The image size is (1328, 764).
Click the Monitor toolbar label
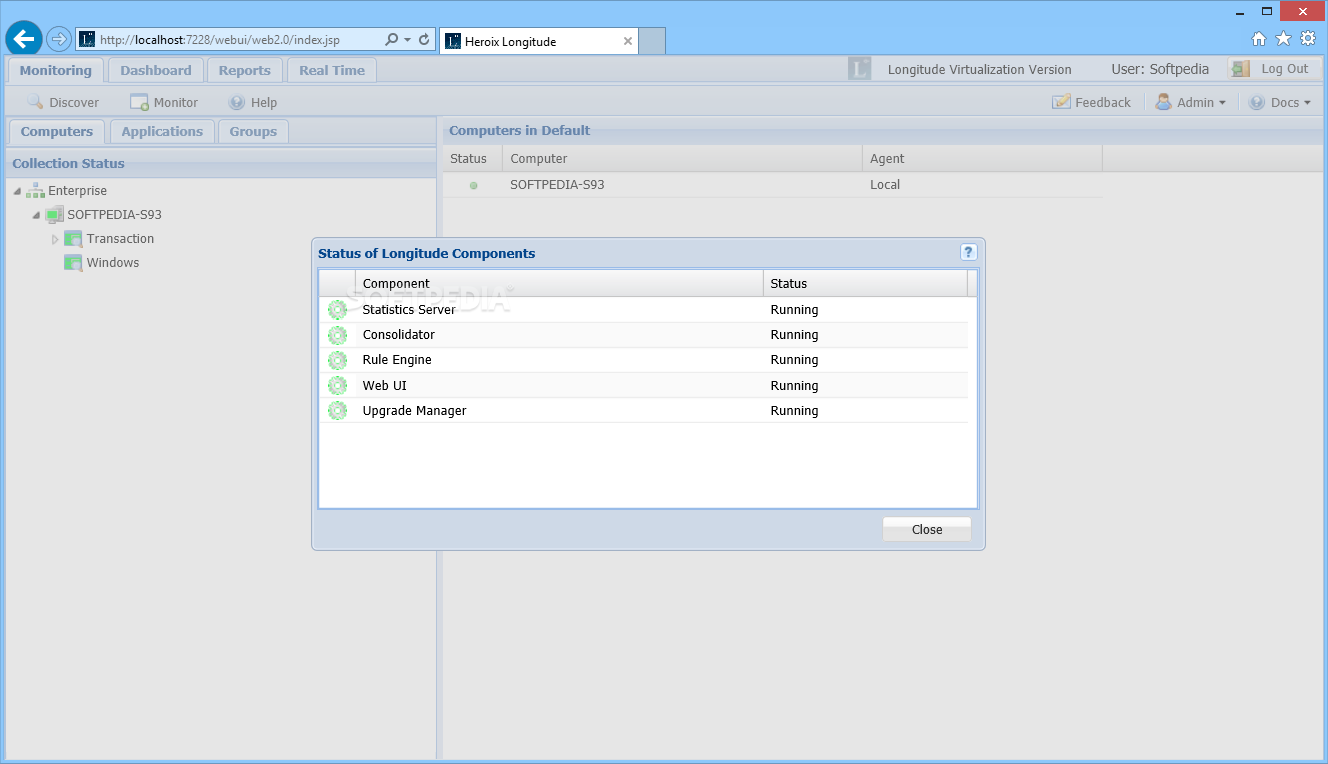176,102
